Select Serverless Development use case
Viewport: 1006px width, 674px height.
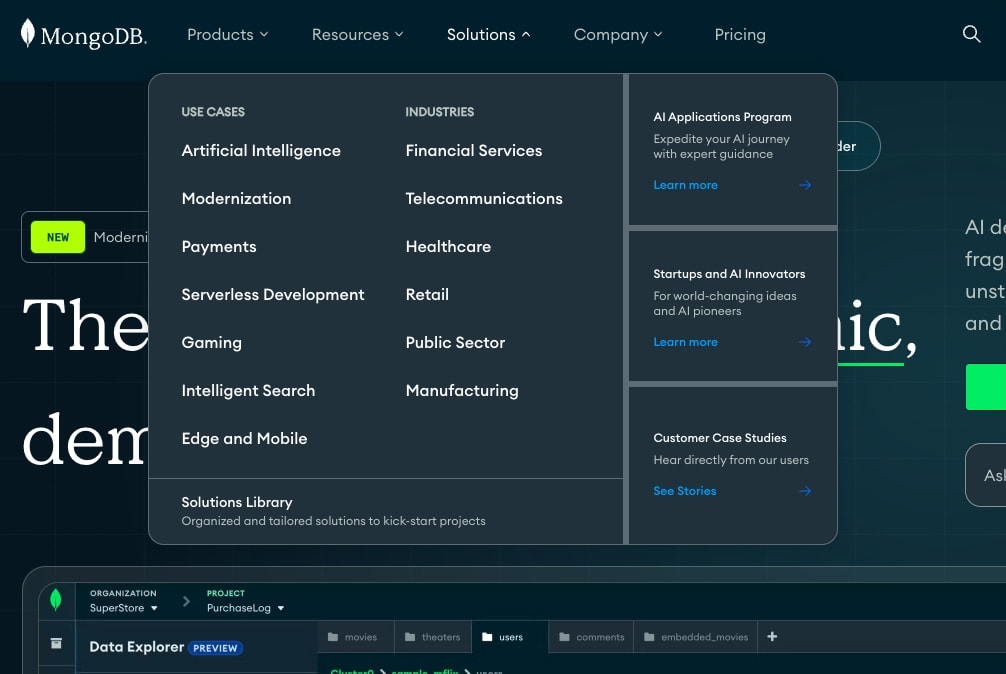point(273,295)
